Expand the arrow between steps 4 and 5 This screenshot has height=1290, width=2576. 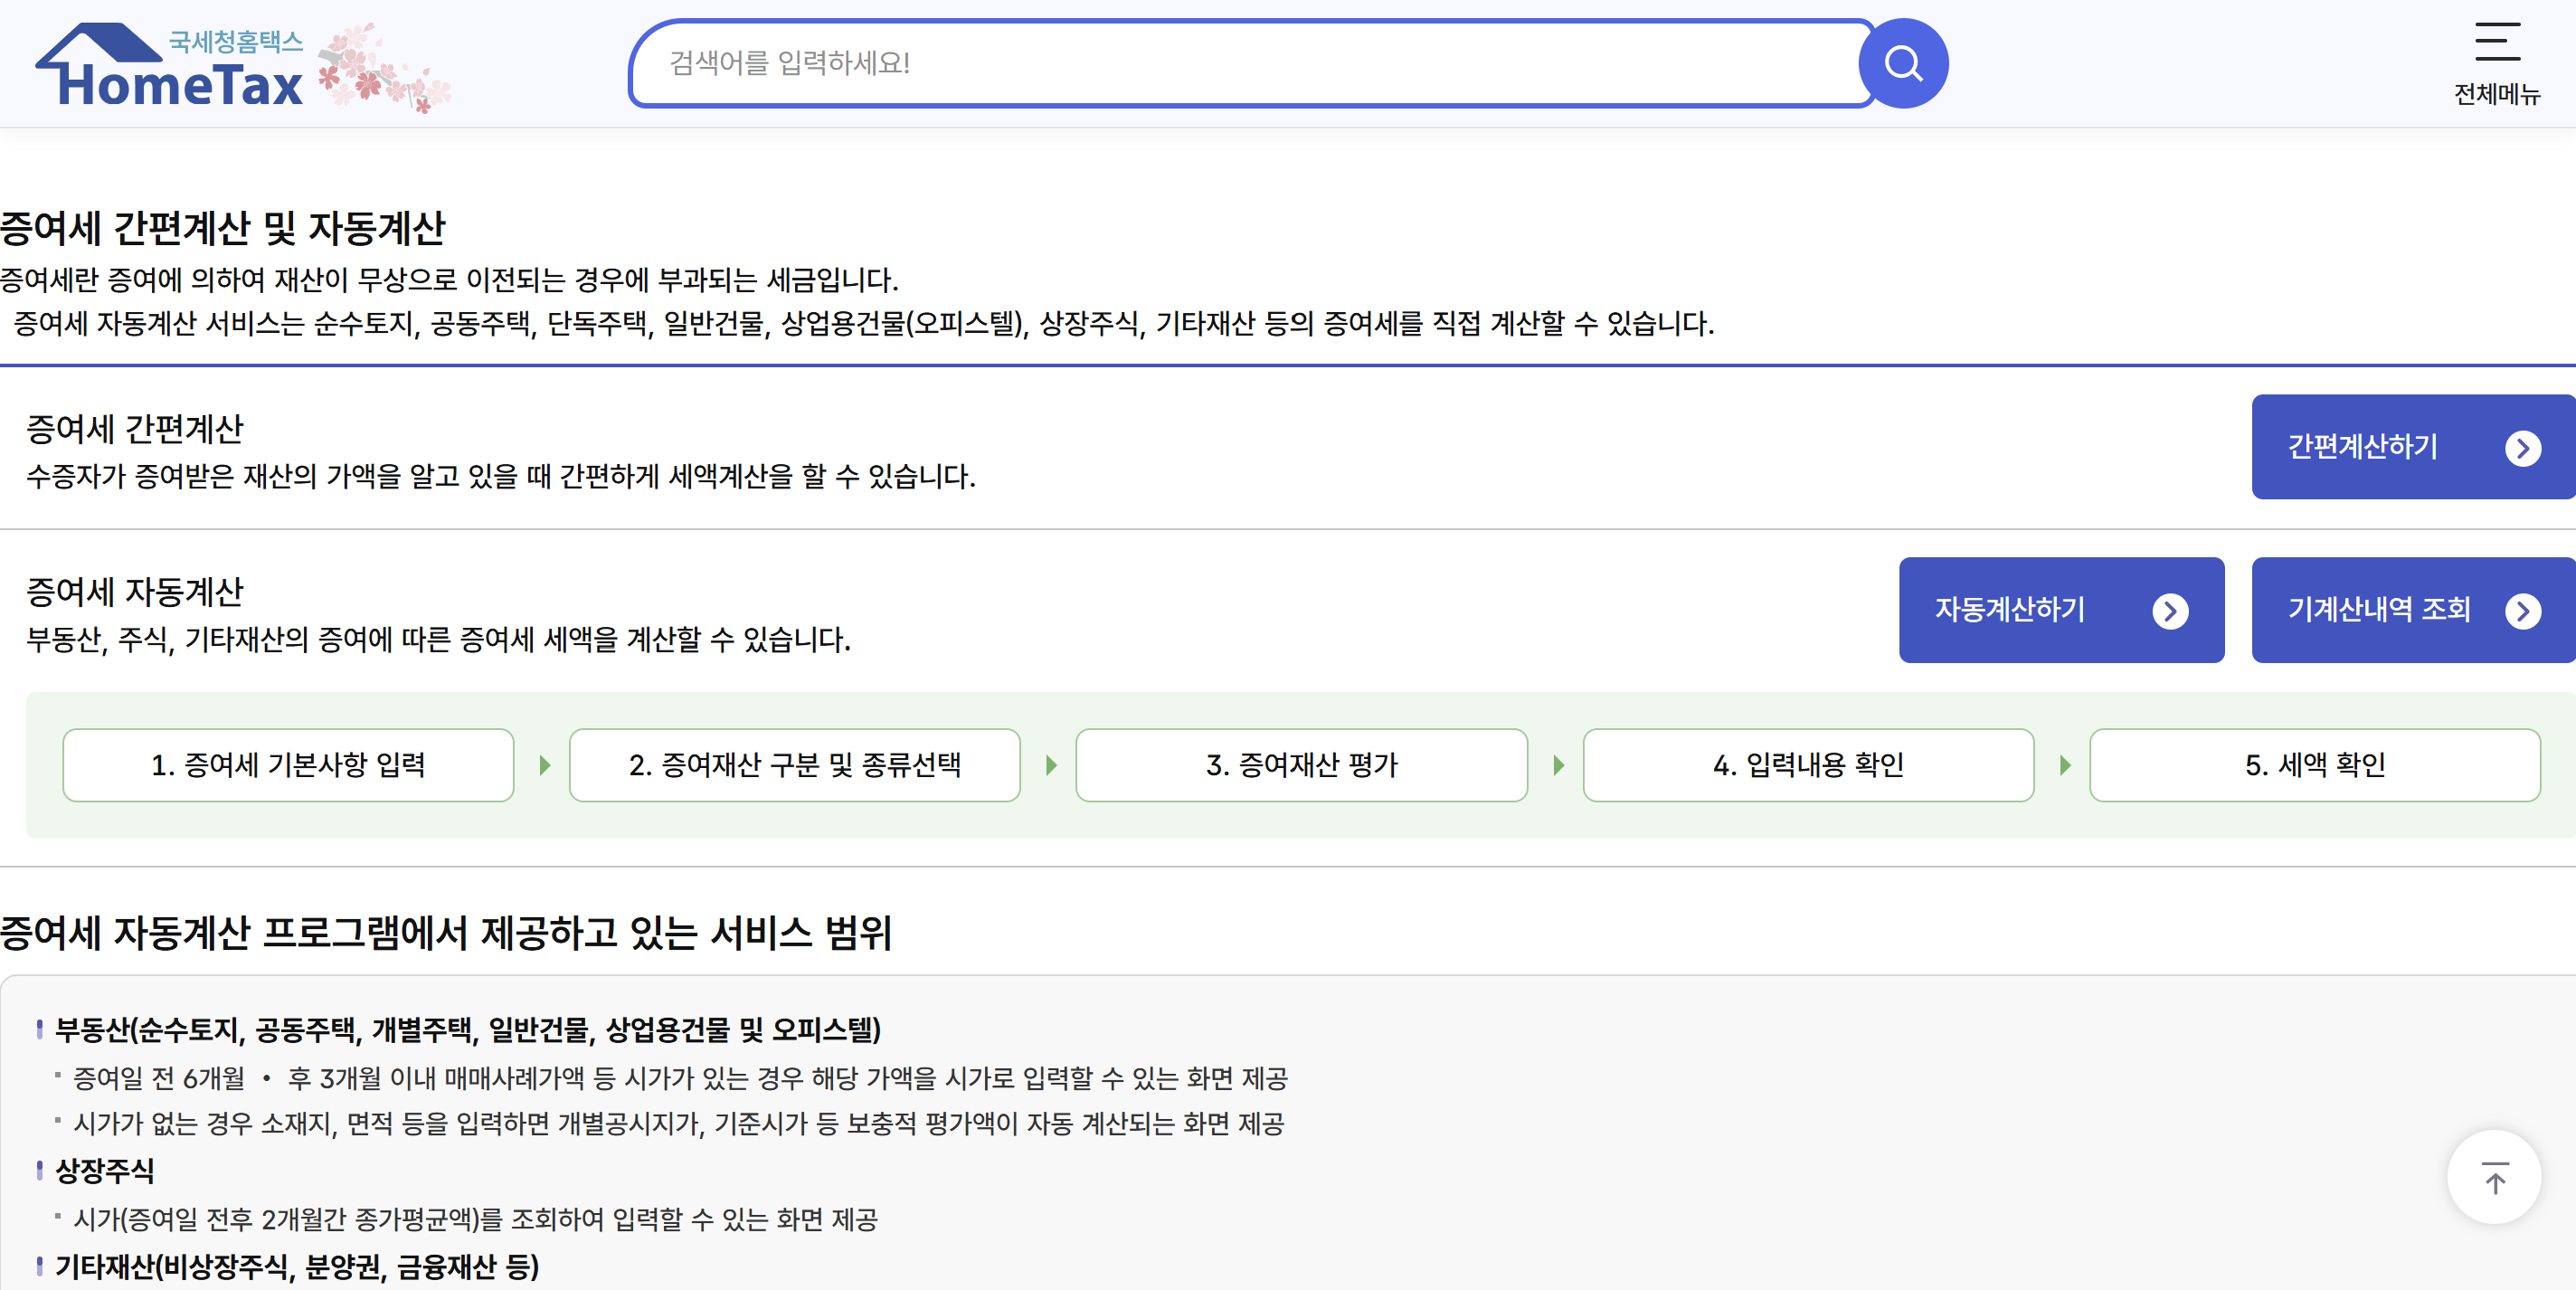[x=2064, y=765]
